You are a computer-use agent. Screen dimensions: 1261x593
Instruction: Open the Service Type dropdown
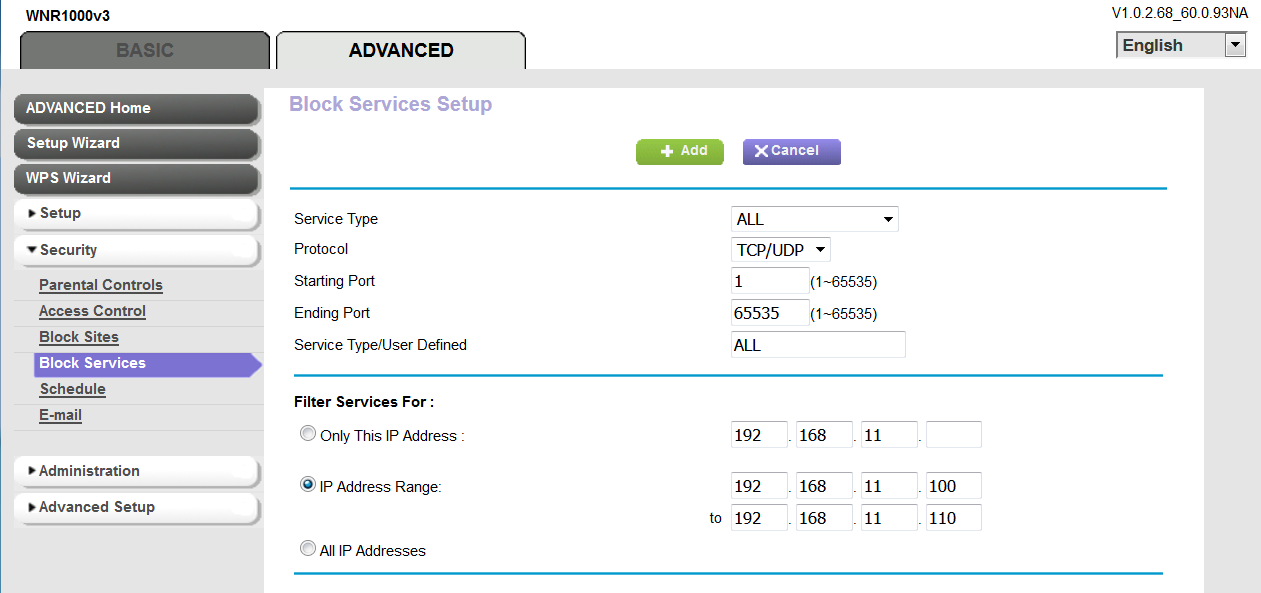(814, 219)
